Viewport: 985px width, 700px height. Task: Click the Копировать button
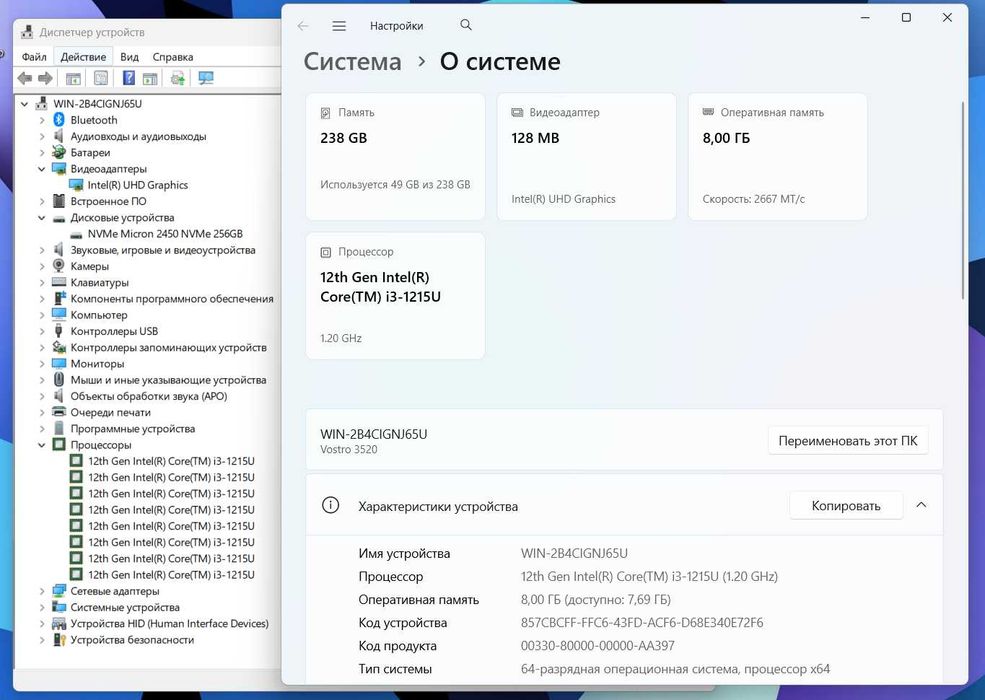[846, 505]
